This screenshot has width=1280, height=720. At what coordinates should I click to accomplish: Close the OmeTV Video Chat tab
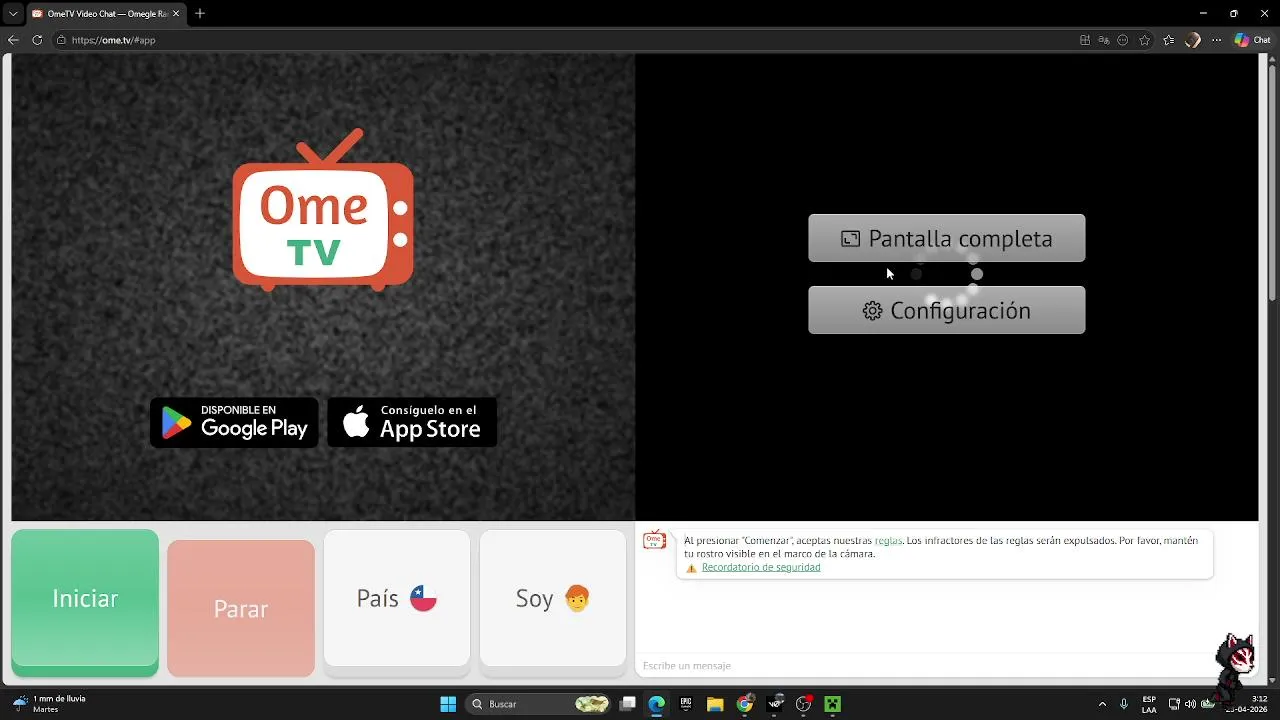tap(176, 14)
